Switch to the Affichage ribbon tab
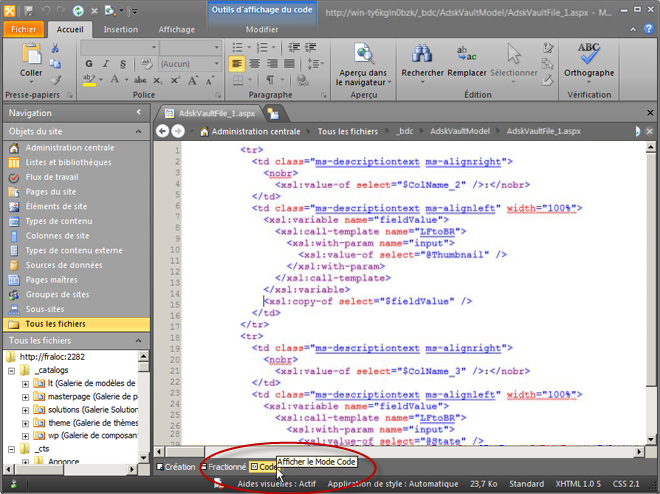660x494 pixels. [177, 29]
